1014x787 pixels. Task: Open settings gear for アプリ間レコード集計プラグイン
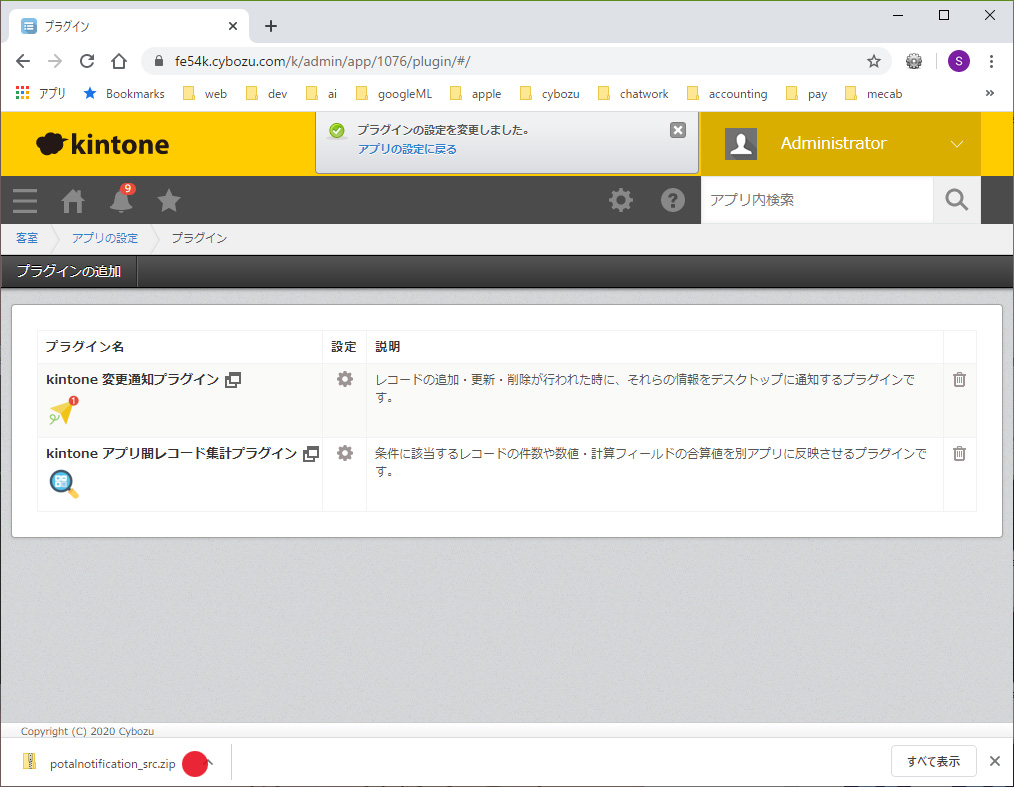click(x=345, y=453)
